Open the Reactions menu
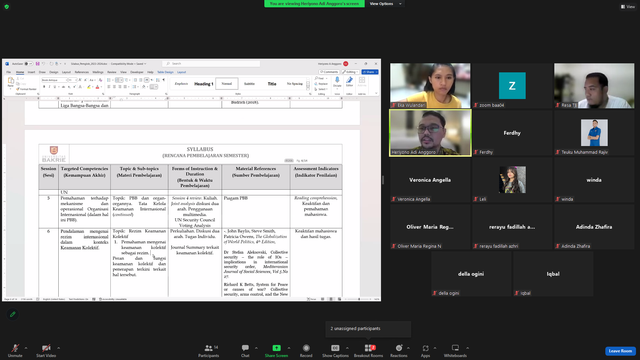Viewport: 640px width, 360px height. click(x=399, y=350)
